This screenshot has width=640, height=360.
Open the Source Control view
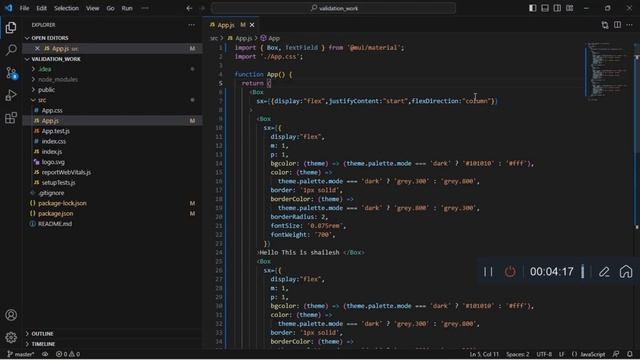click(x=11, y=73)
